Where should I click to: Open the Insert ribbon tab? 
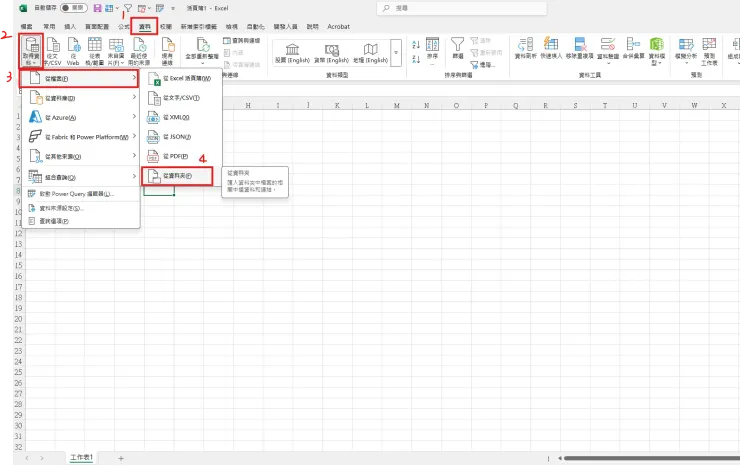click(x=70, y=27)
